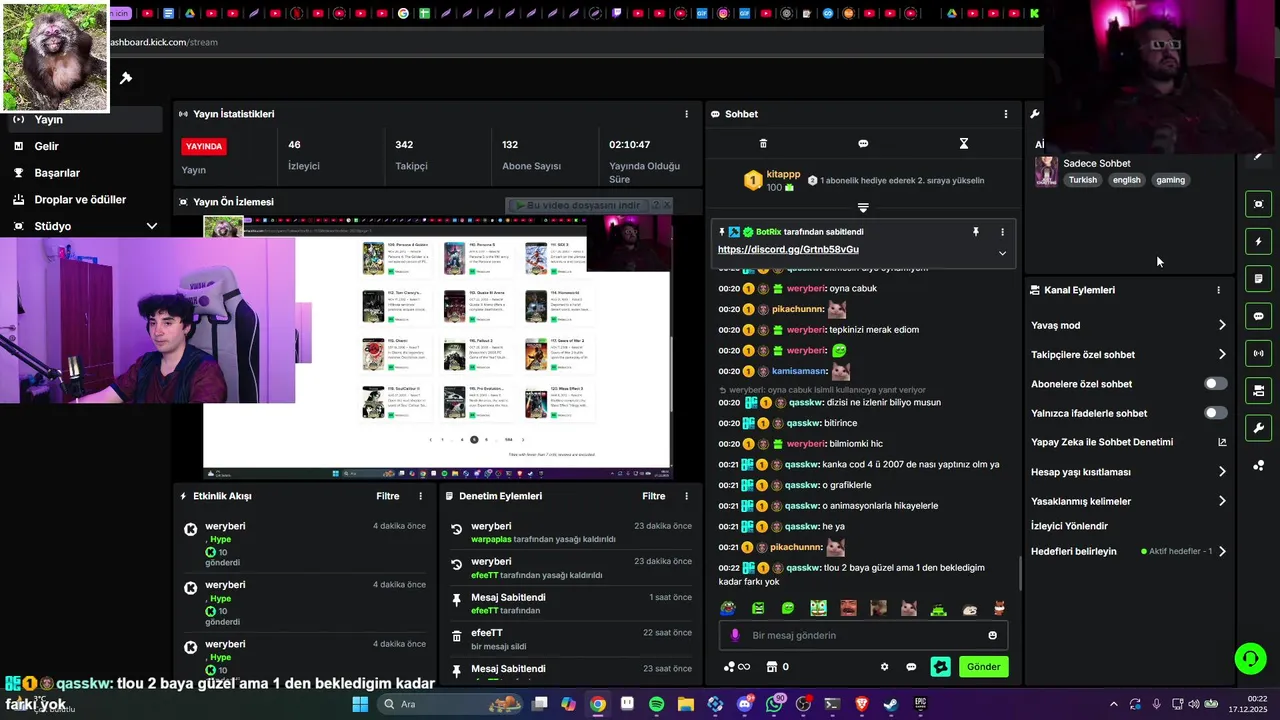
Task: Open Steam from the taskbar
Action: (x=890, y=704)
